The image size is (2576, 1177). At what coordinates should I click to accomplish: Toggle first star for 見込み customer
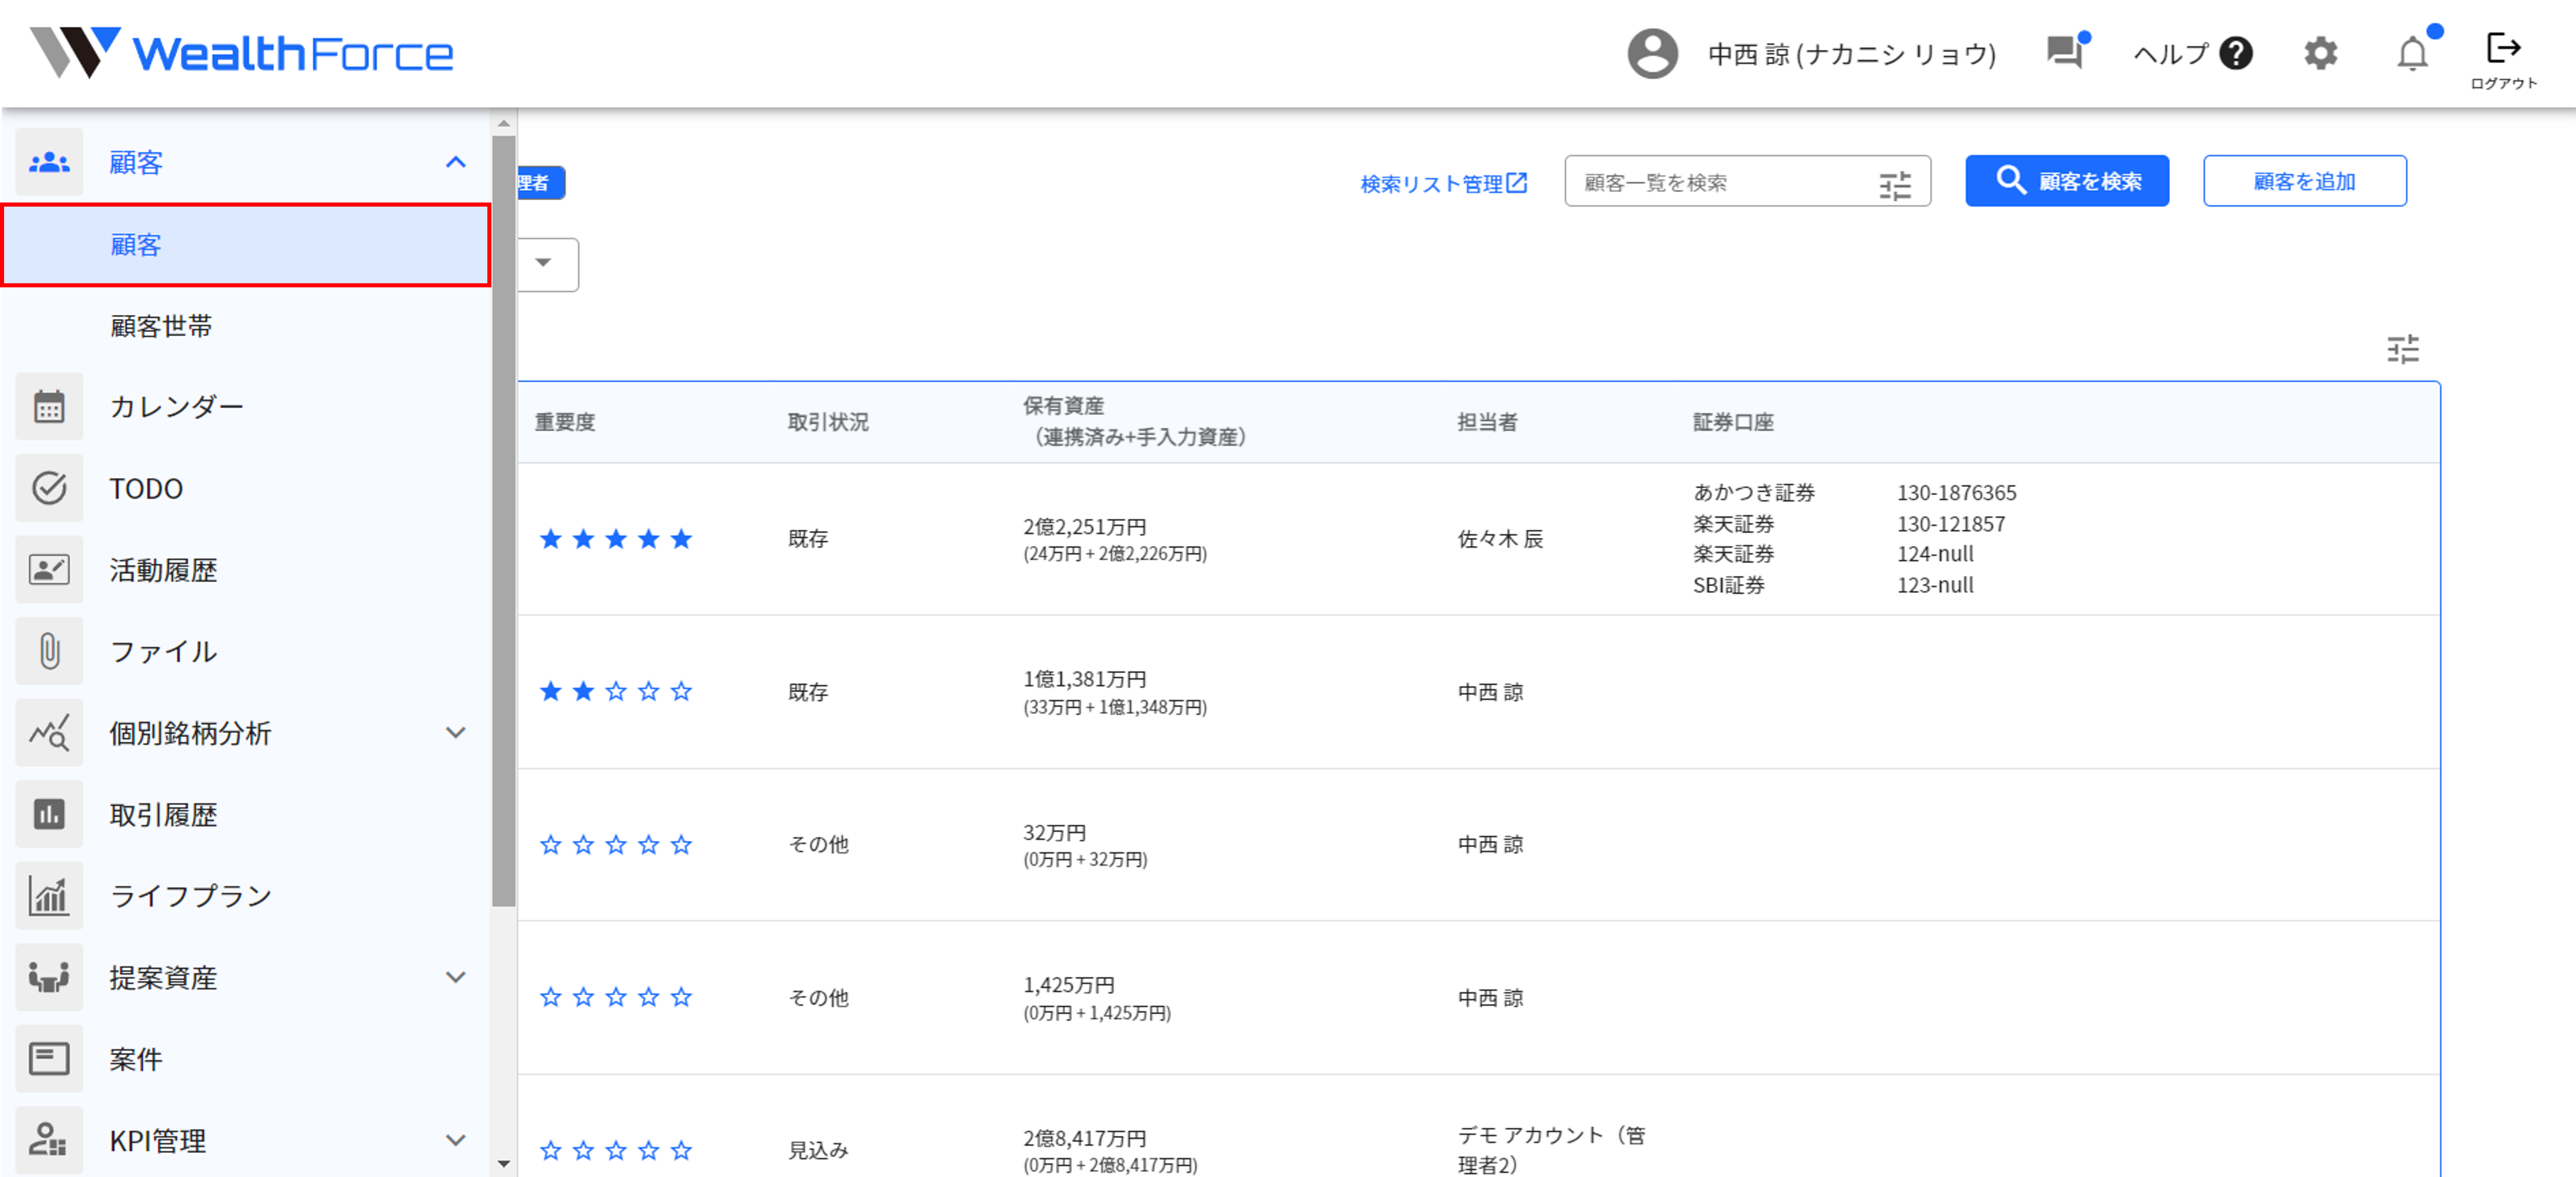coord(550,1150)
